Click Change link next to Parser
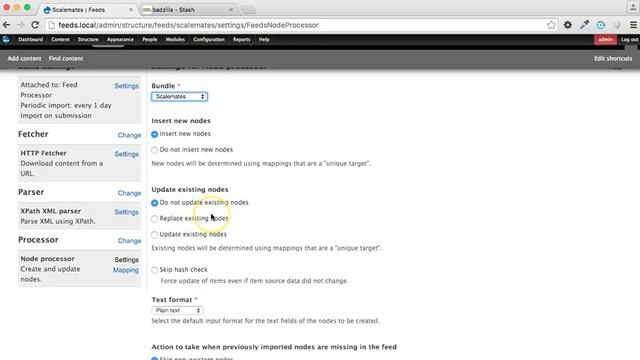 click(129, 193)
